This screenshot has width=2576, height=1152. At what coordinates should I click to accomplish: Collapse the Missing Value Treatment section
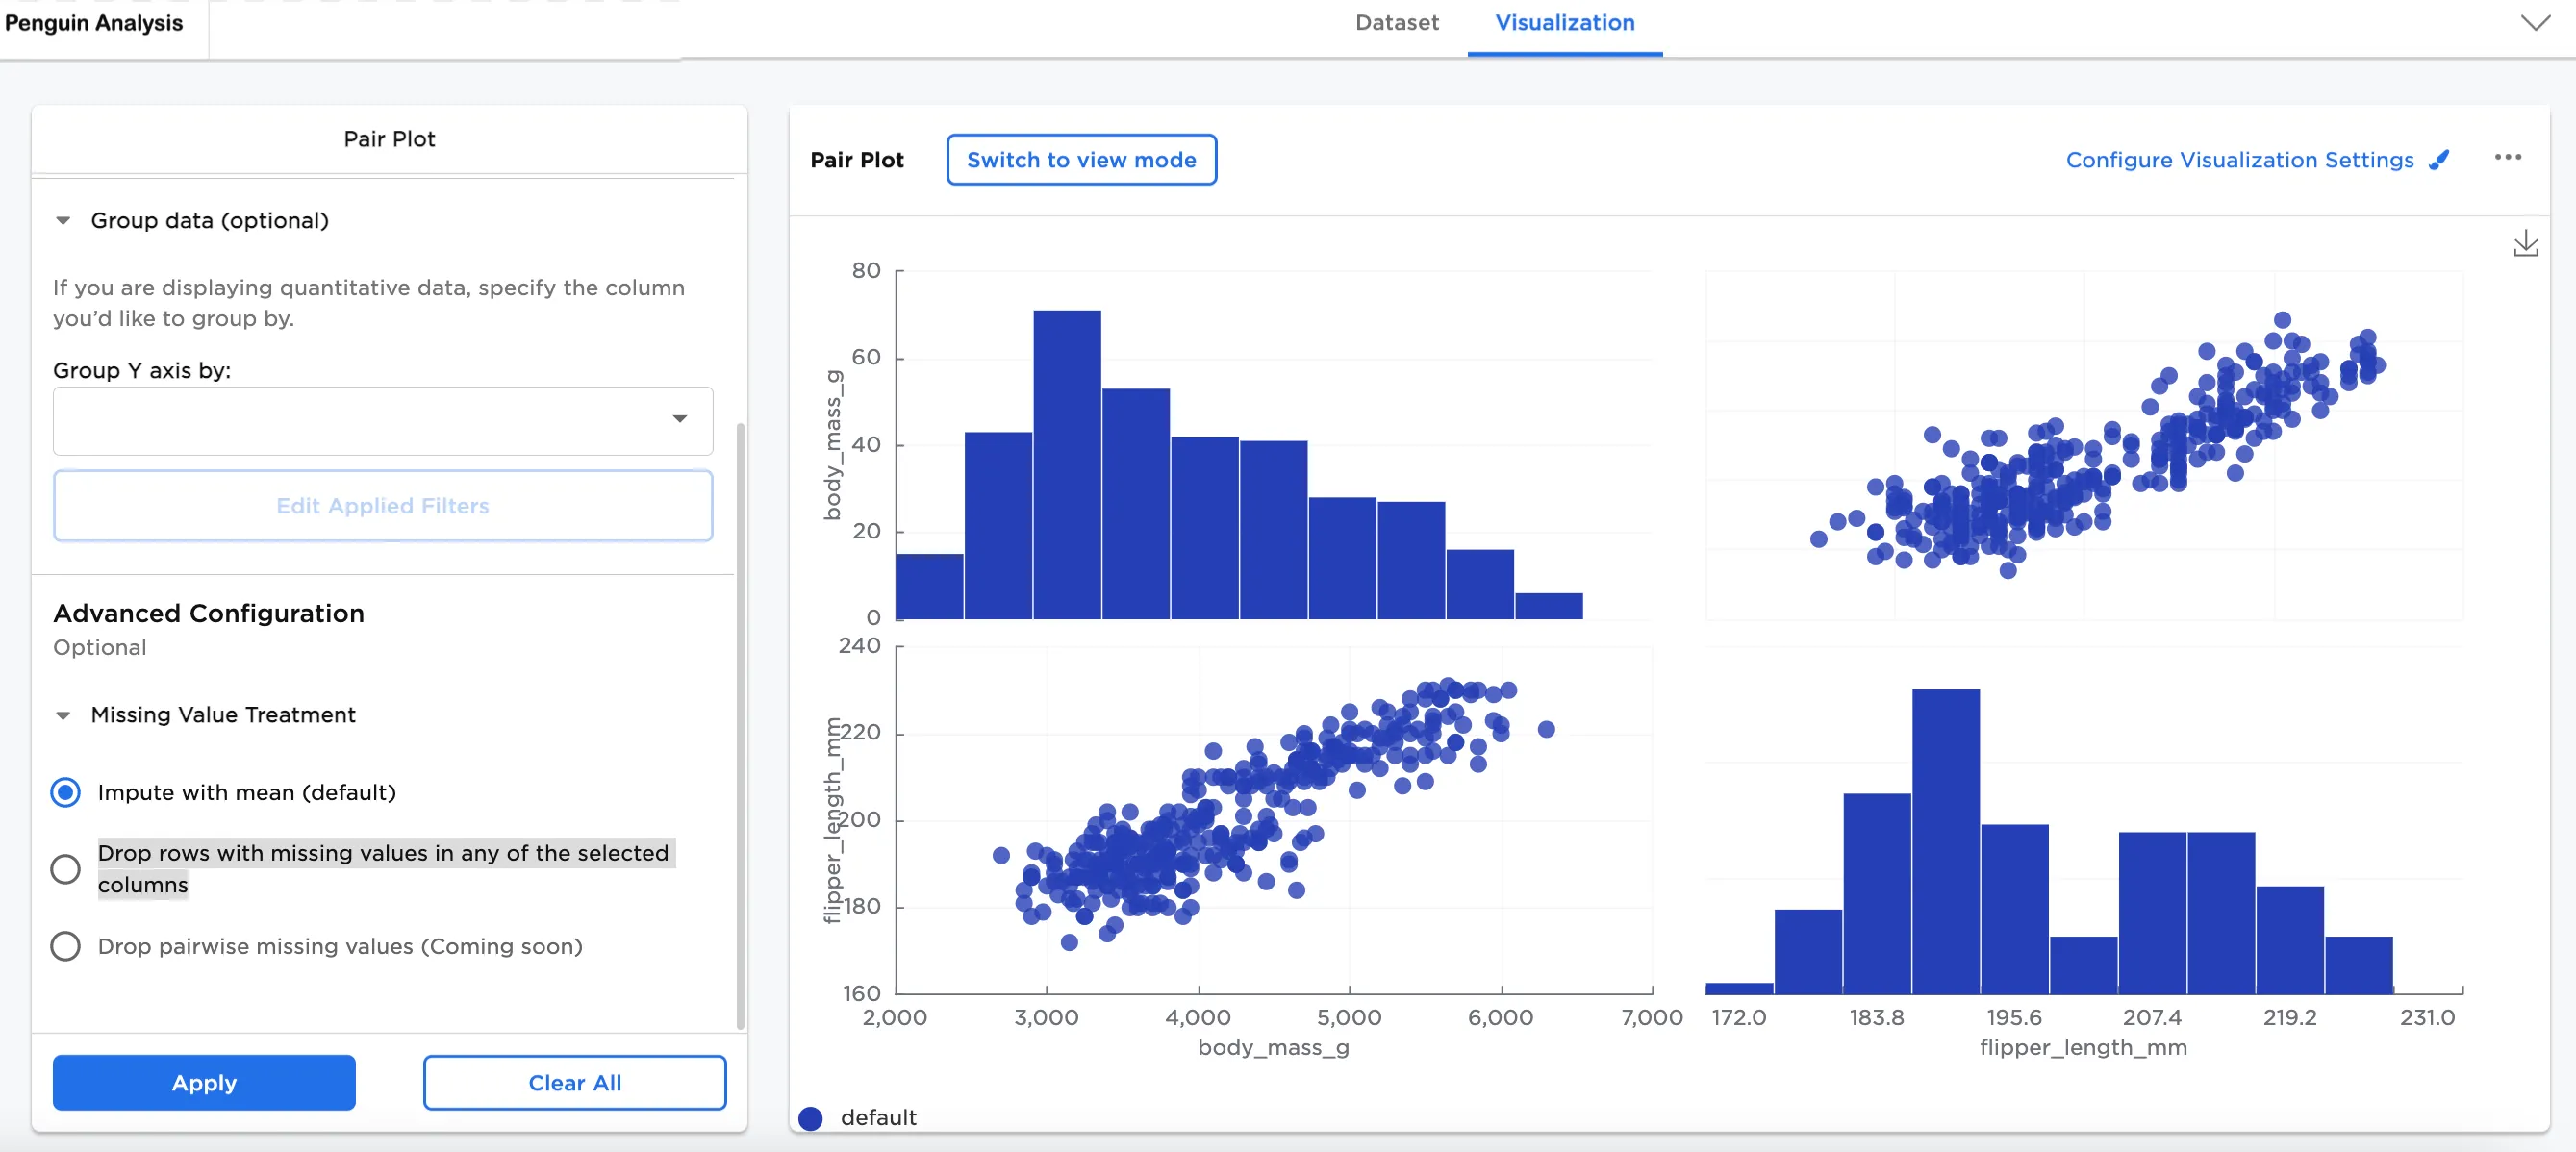[x=63, y=715]
